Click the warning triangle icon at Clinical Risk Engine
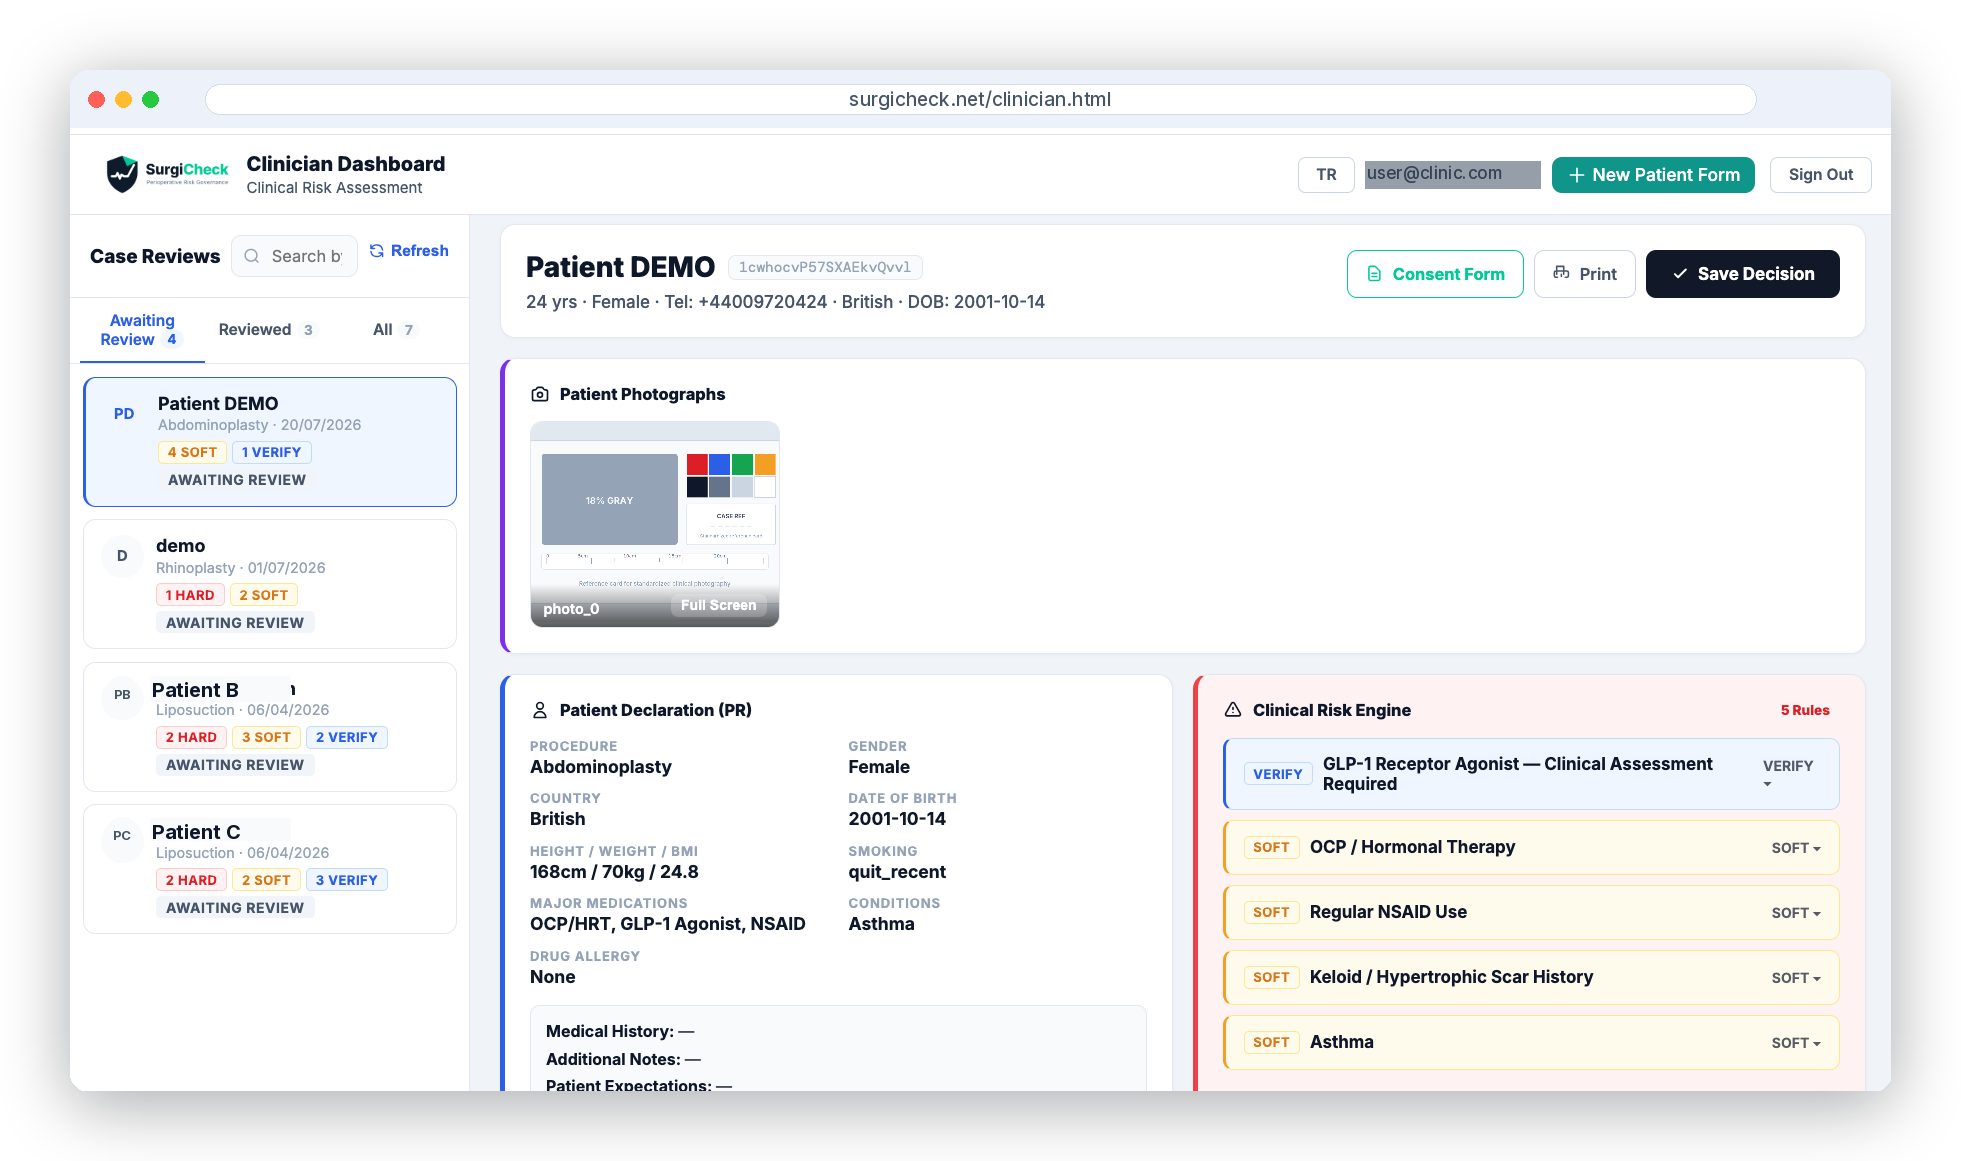The width and height of the screenshot is (1961, 1161). [1233, 710]
